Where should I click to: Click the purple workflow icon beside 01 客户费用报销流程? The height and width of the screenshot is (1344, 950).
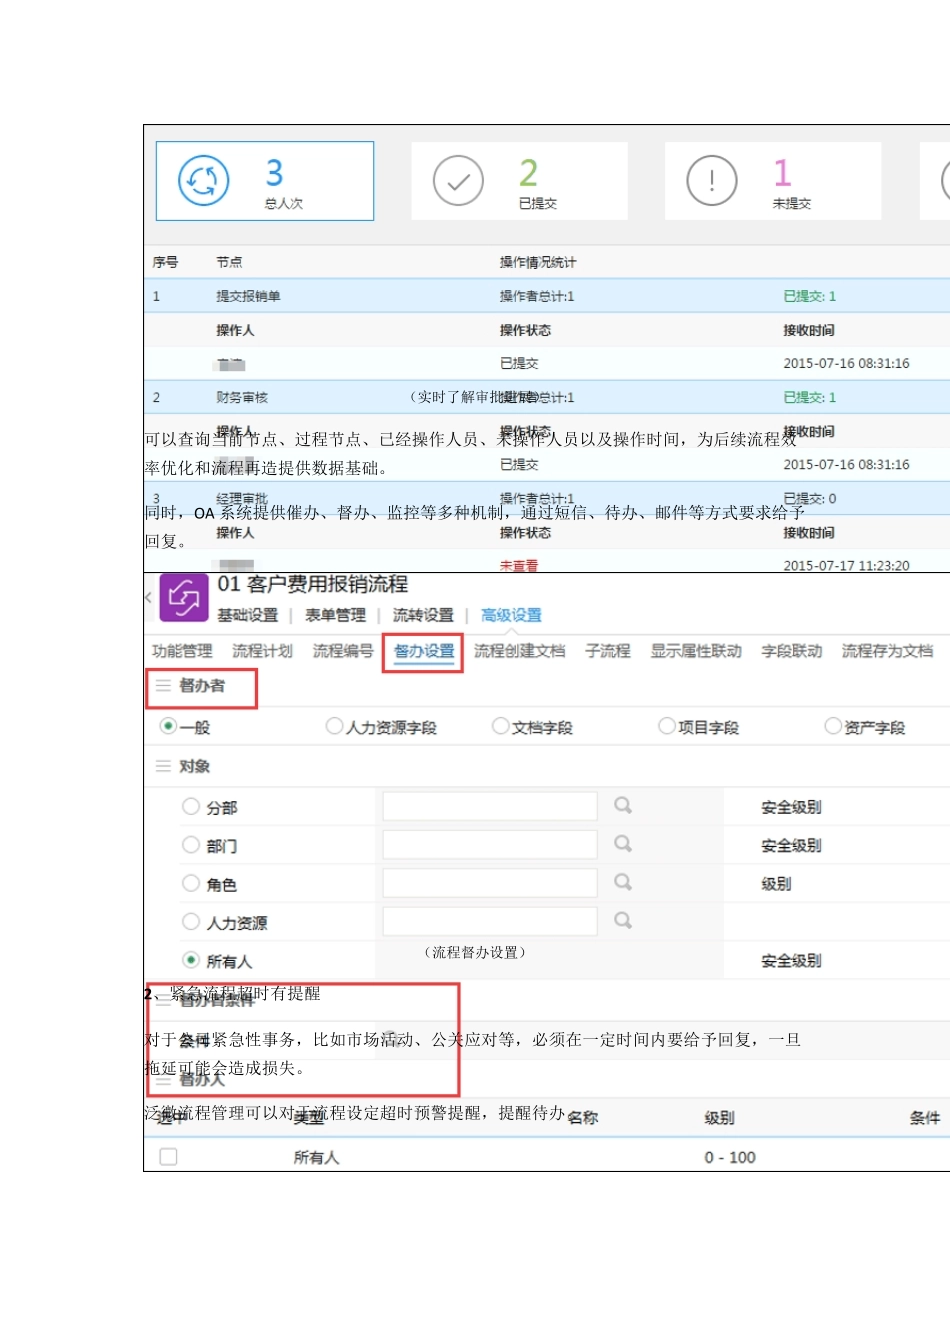click(x=183, y=598)
